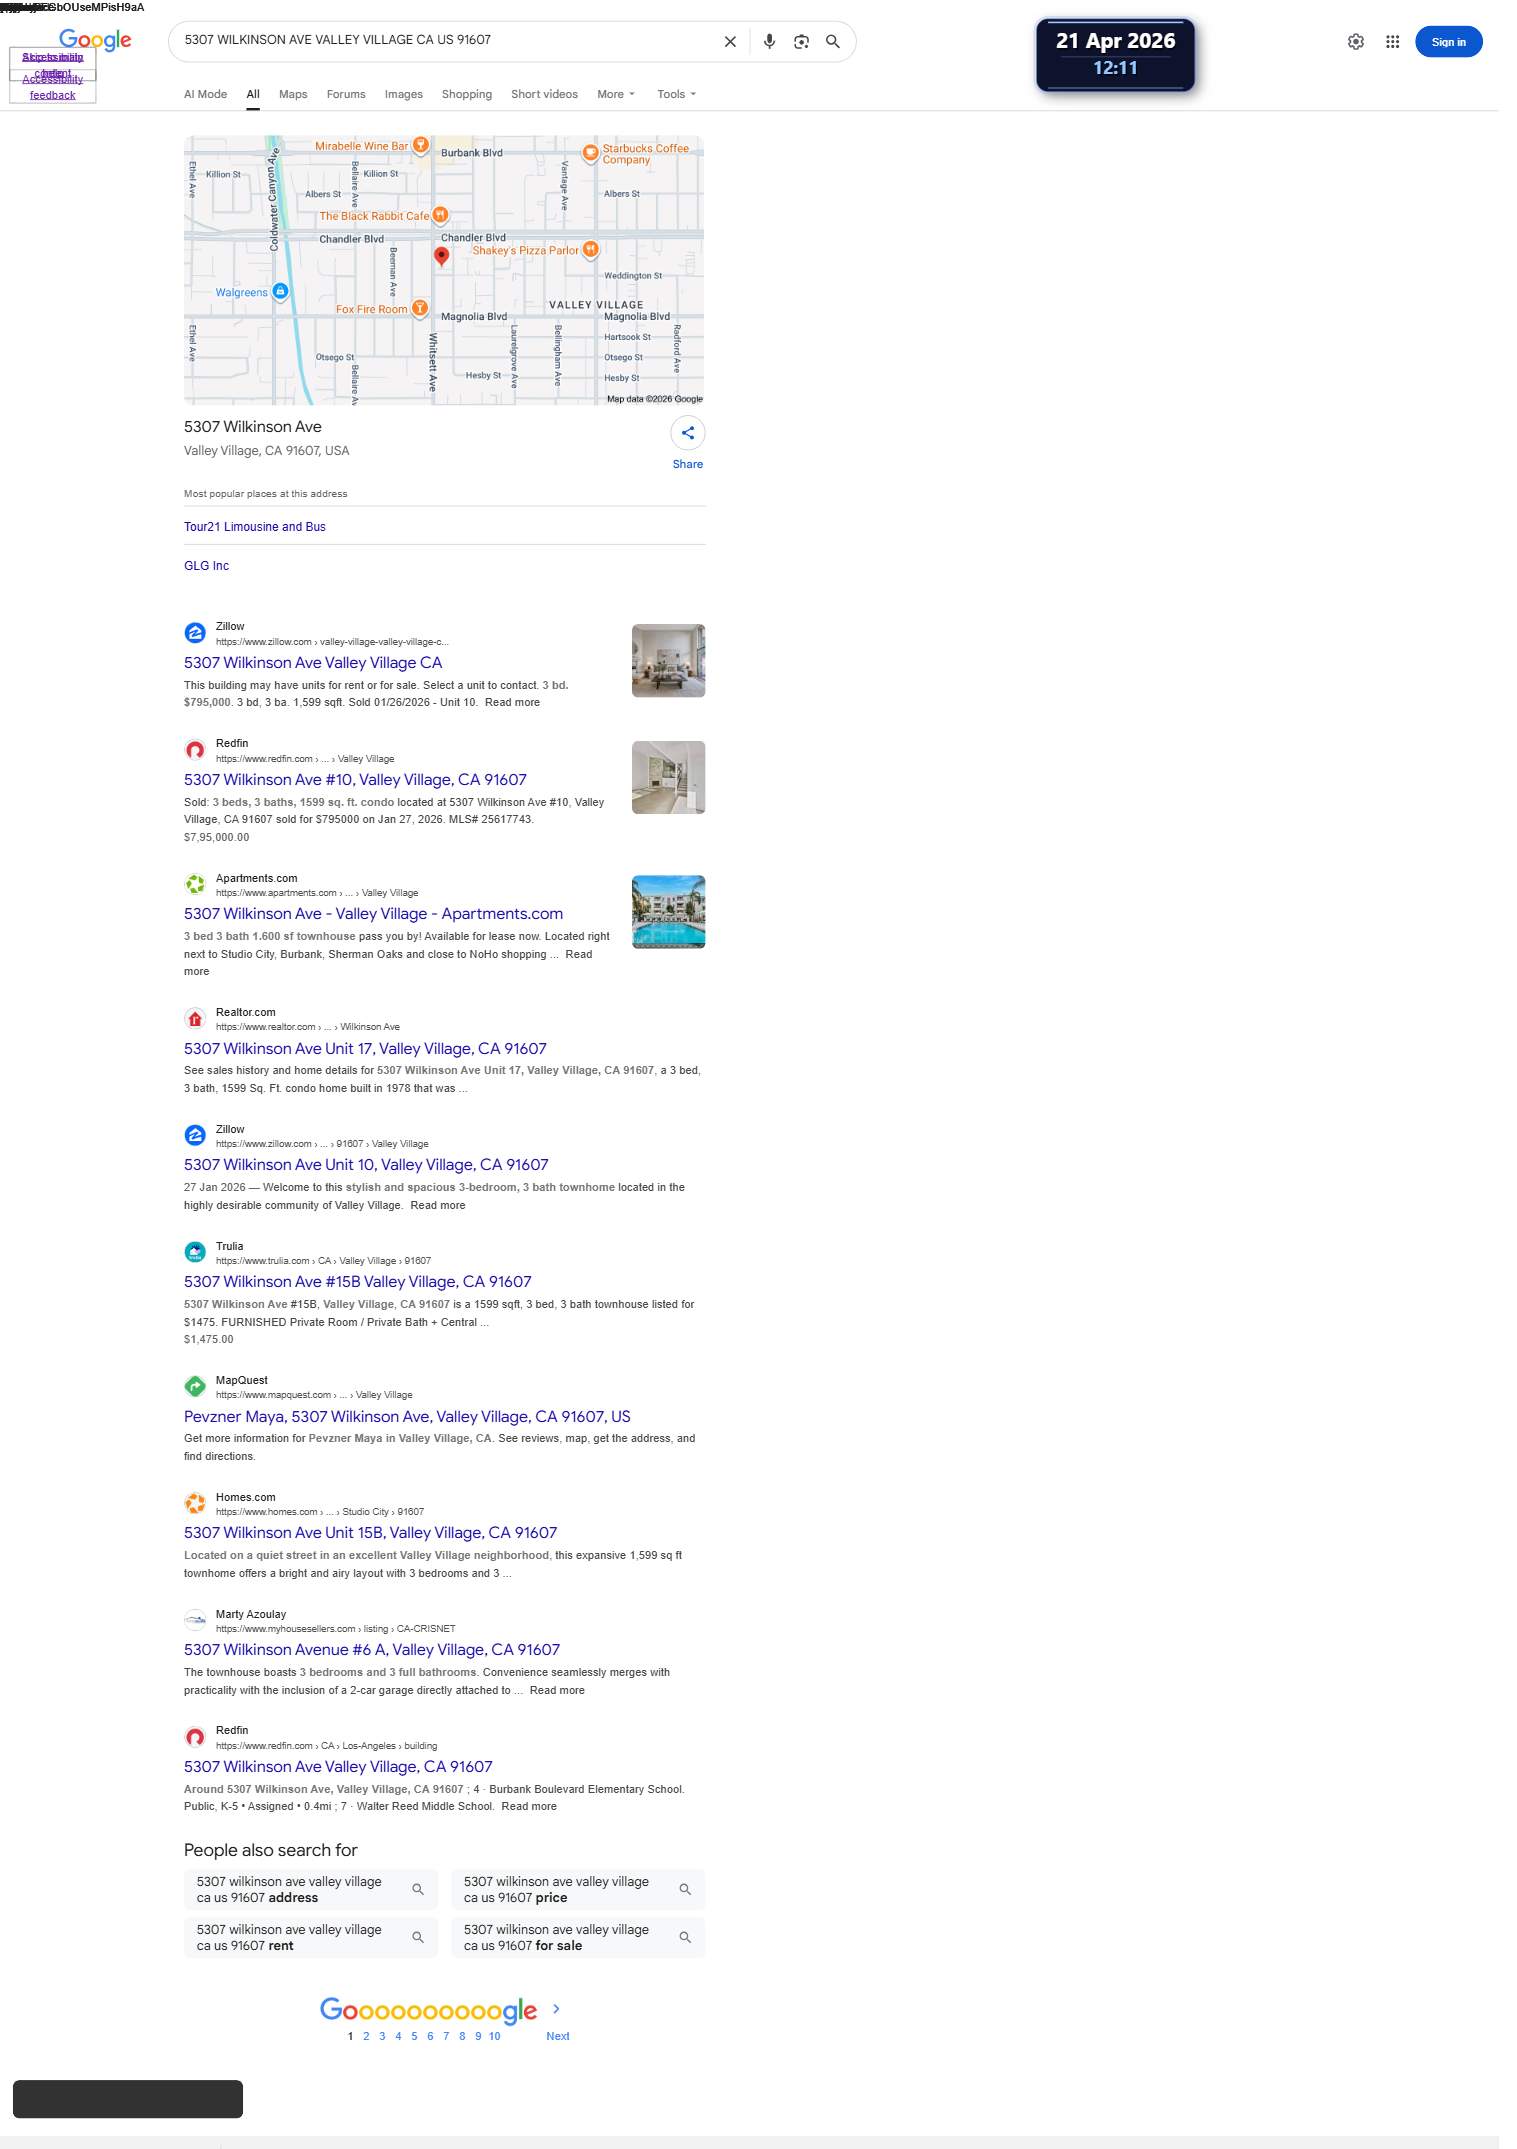This screenshot has height=2149, width=1517.
Task: Click the Apartments.com favicon
Action: click(x=195, y=885)
